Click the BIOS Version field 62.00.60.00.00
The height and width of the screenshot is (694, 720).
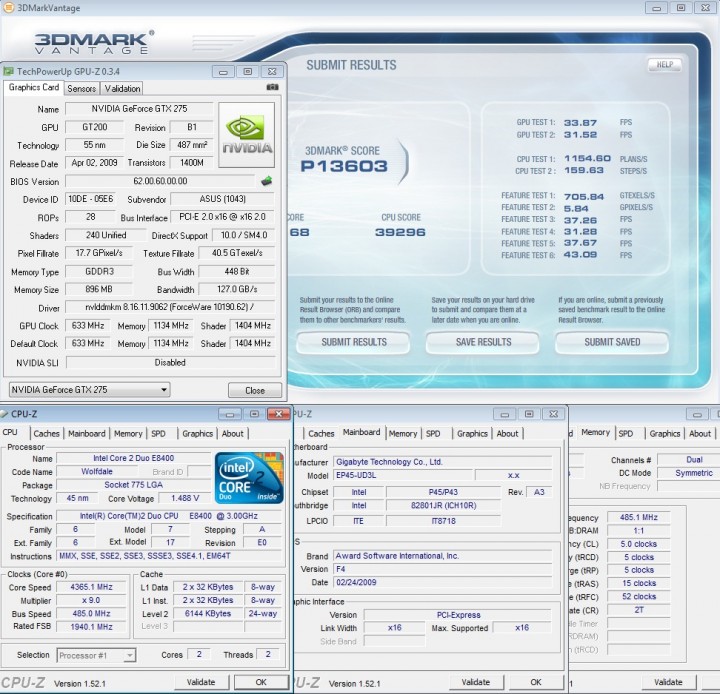pos(160,181)
